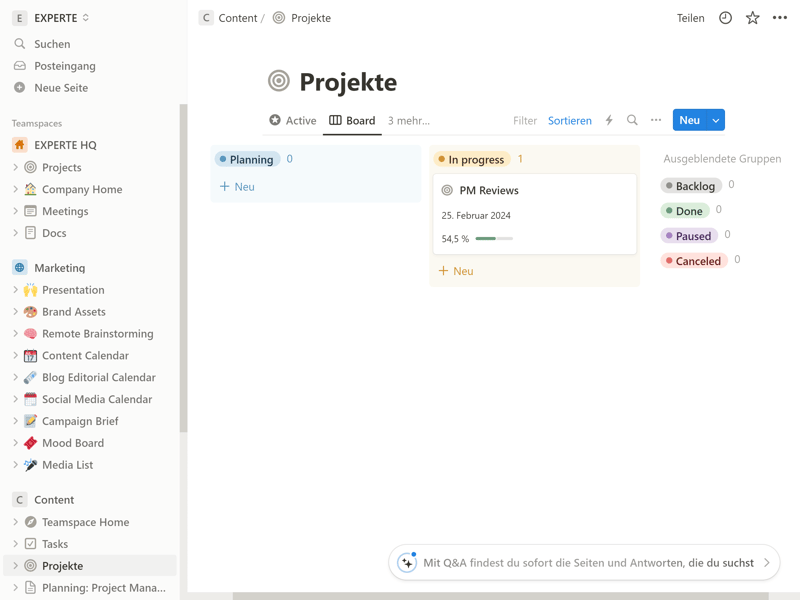Open page history clock icon

tap(725, 18)
